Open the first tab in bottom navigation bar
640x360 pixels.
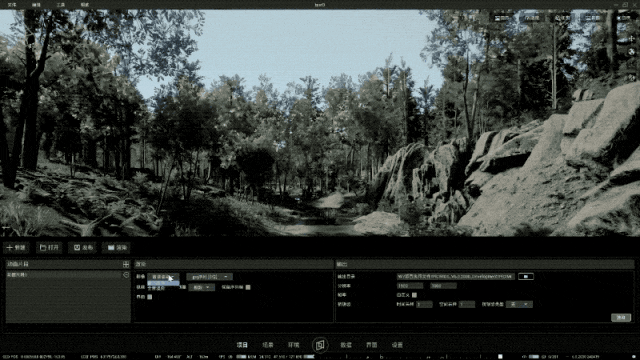[x=242, y=345]
